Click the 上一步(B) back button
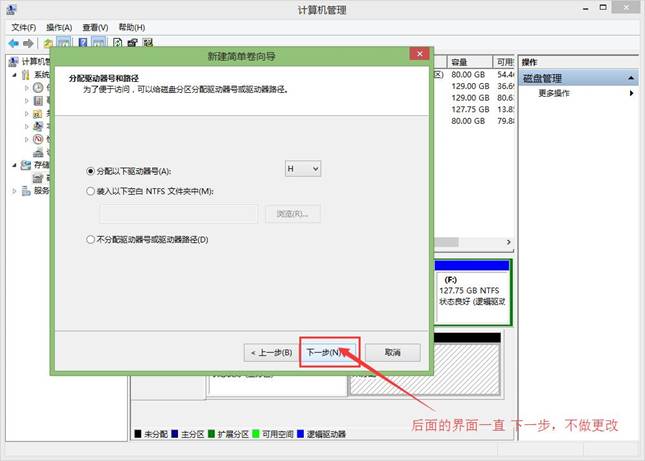This screenshot has width=645, height=461. 271,353
